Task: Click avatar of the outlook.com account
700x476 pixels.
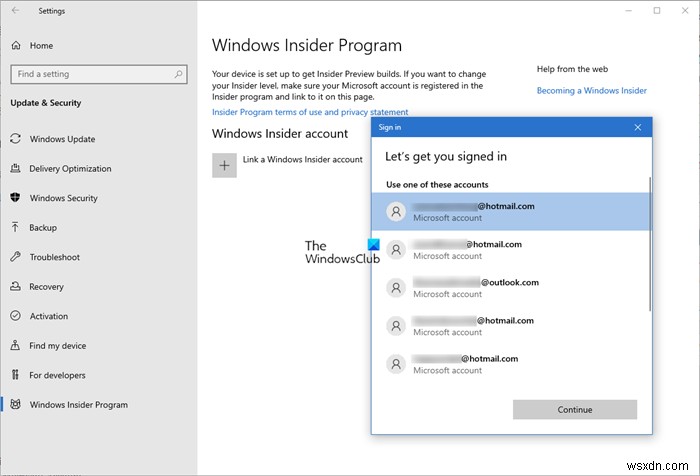Action: click(x=396, y=288)
